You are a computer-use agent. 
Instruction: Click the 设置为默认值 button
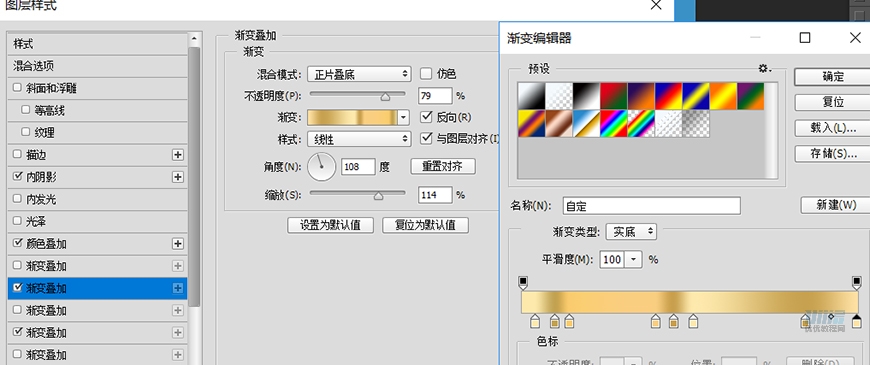330,225
